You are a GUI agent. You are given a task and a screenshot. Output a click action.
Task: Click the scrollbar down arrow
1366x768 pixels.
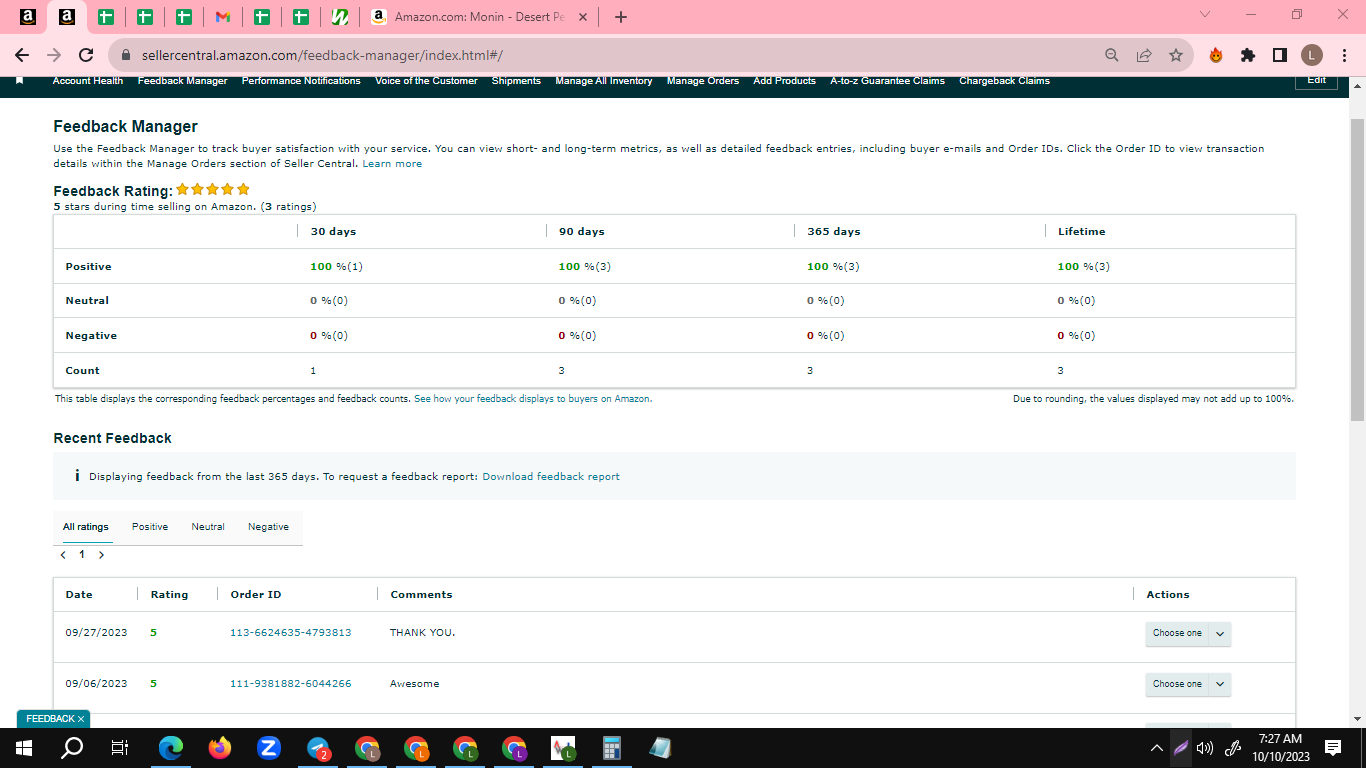(1357, 718)
